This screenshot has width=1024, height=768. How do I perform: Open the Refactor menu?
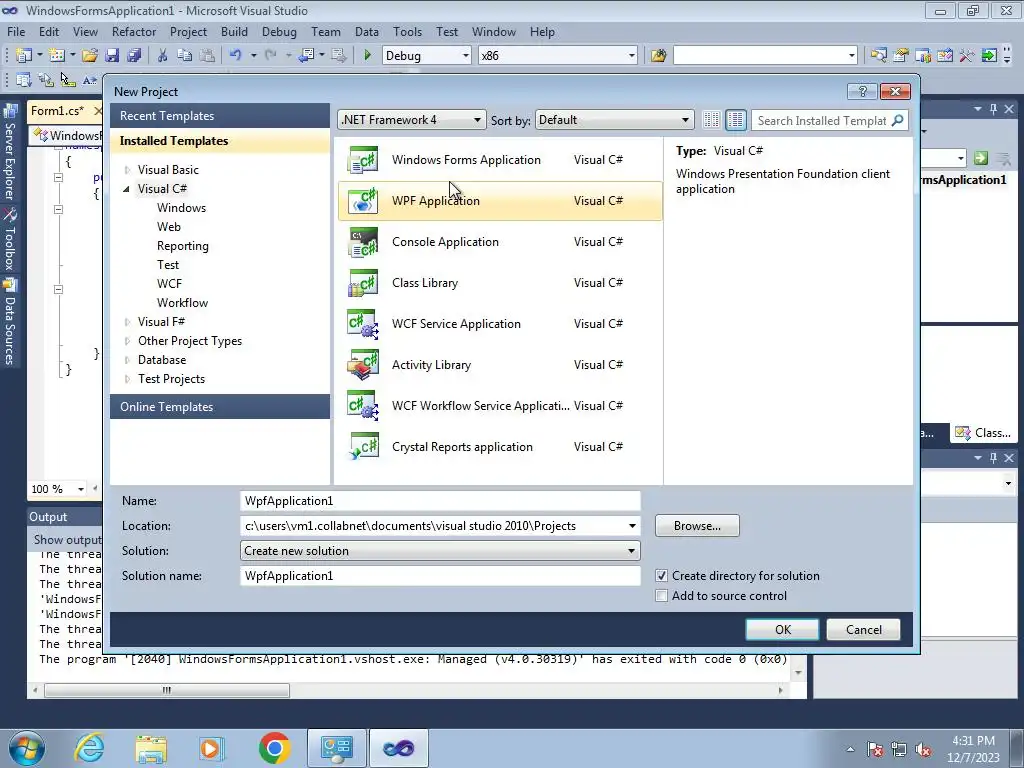pyautogui.click(x=134, y=31)
